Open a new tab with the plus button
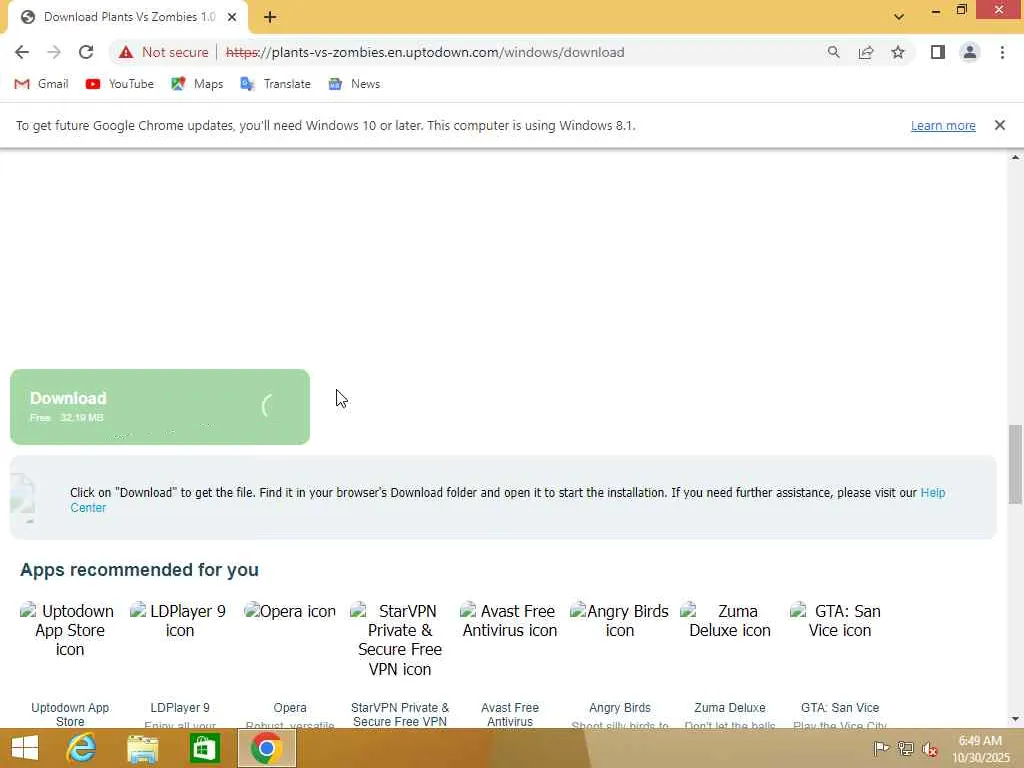The image size is (1024, 768). (270, 17)
